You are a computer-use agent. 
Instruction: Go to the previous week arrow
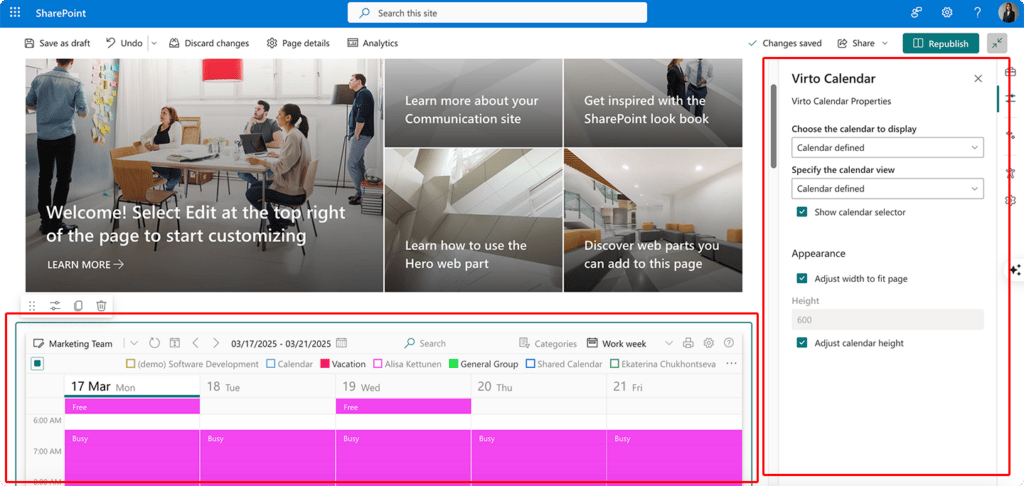pos(195,343)
